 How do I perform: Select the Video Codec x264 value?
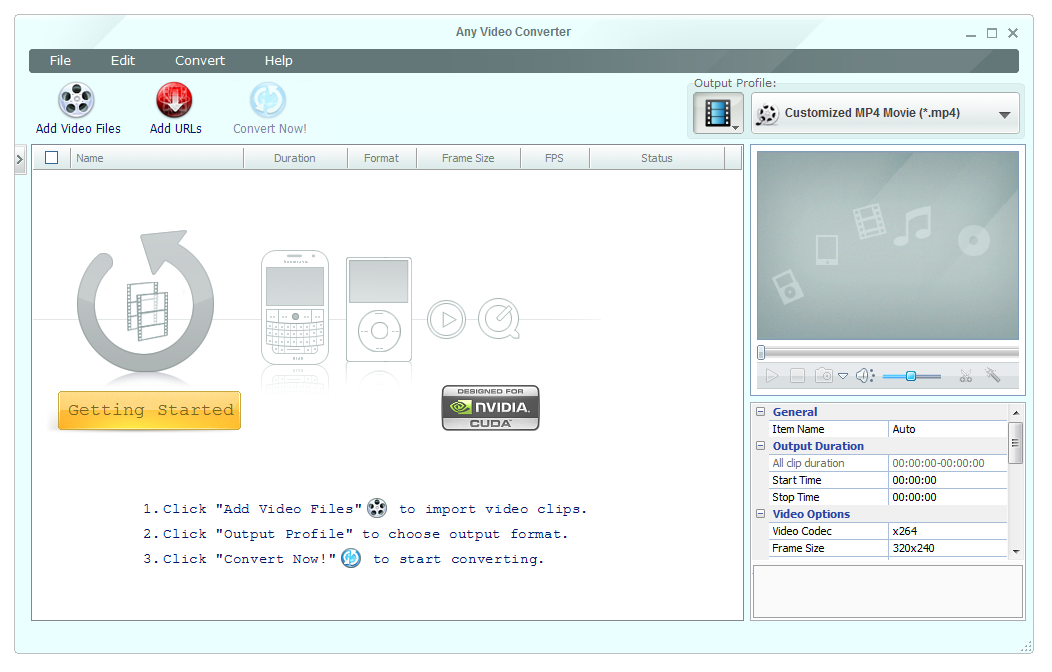947,531
